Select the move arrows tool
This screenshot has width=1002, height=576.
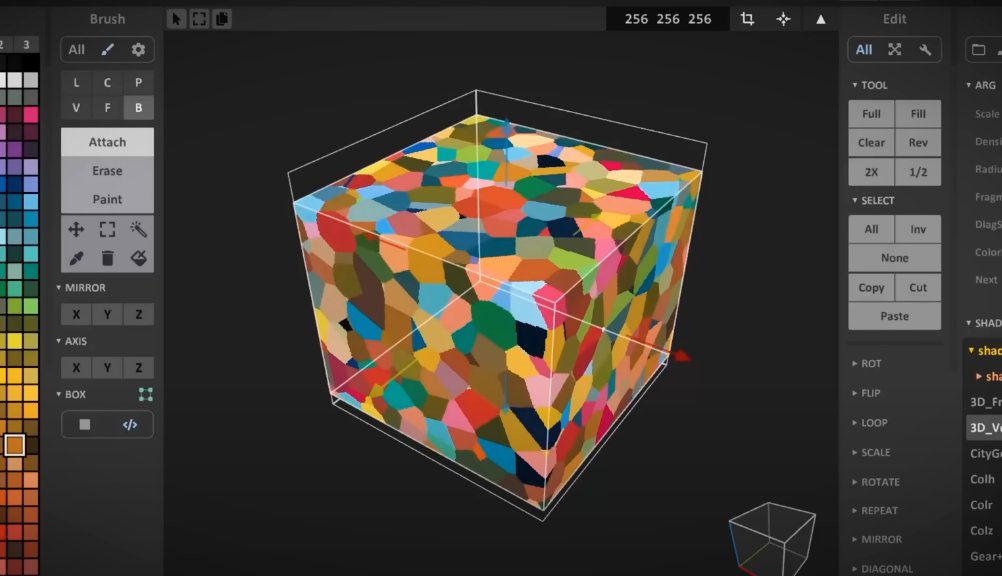tap(76, 230)
